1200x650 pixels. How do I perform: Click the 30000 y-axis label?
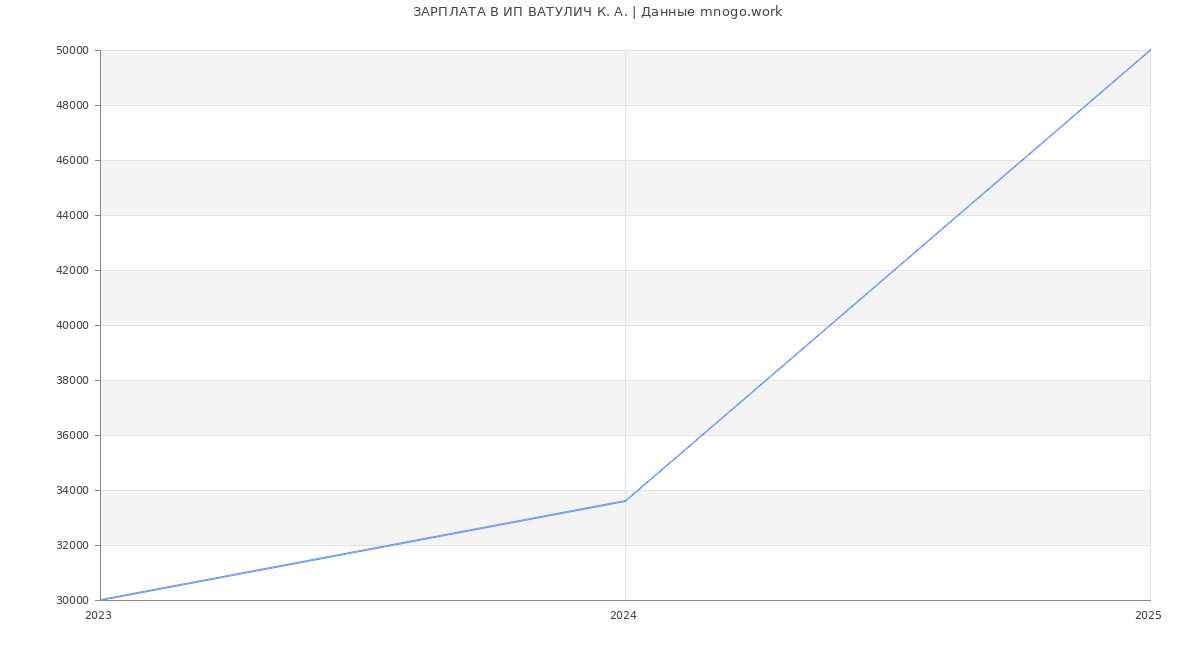(x=72, y=600)
